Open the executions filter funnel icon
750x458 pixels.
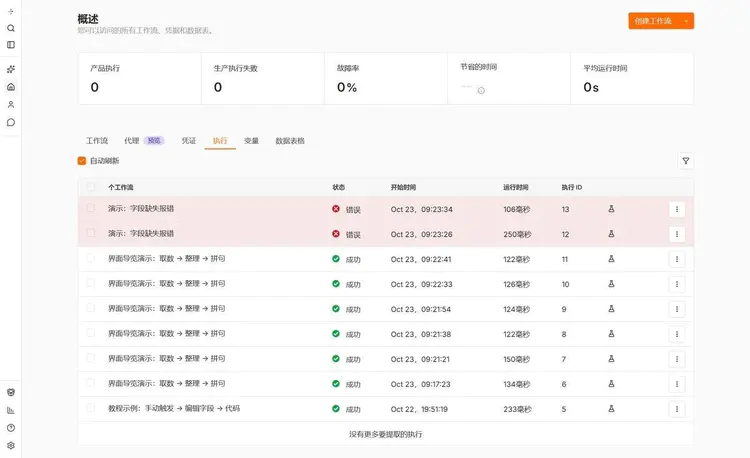685,161
